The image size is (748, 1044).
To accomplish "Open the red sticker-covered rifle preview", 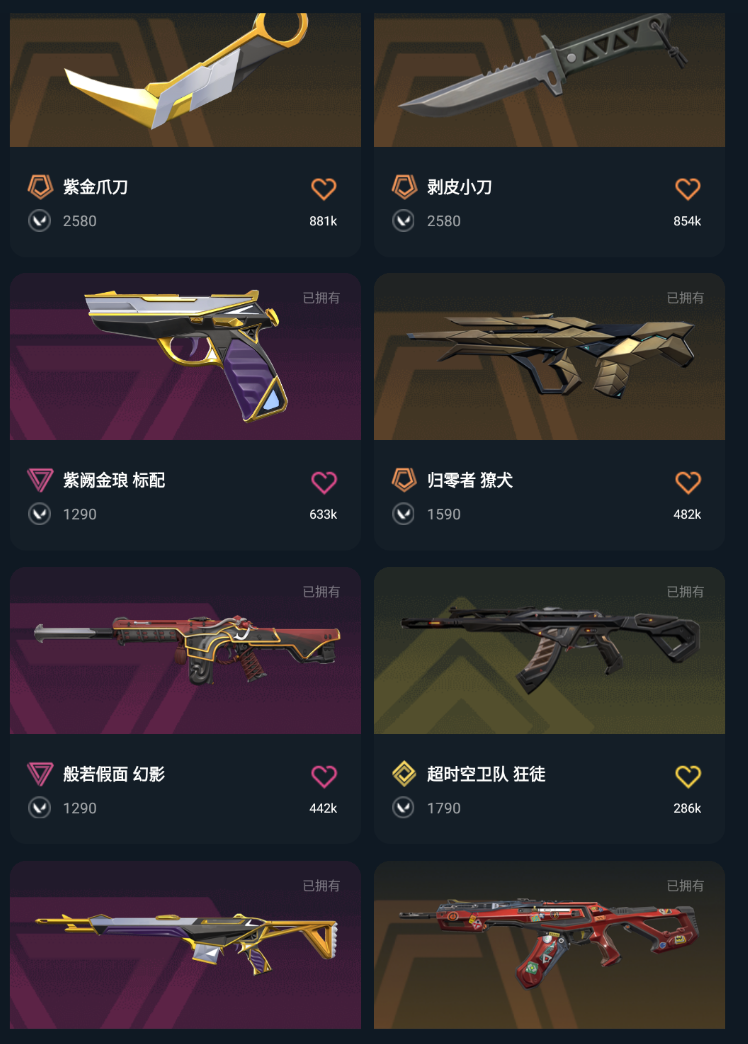I will (549, 945).
